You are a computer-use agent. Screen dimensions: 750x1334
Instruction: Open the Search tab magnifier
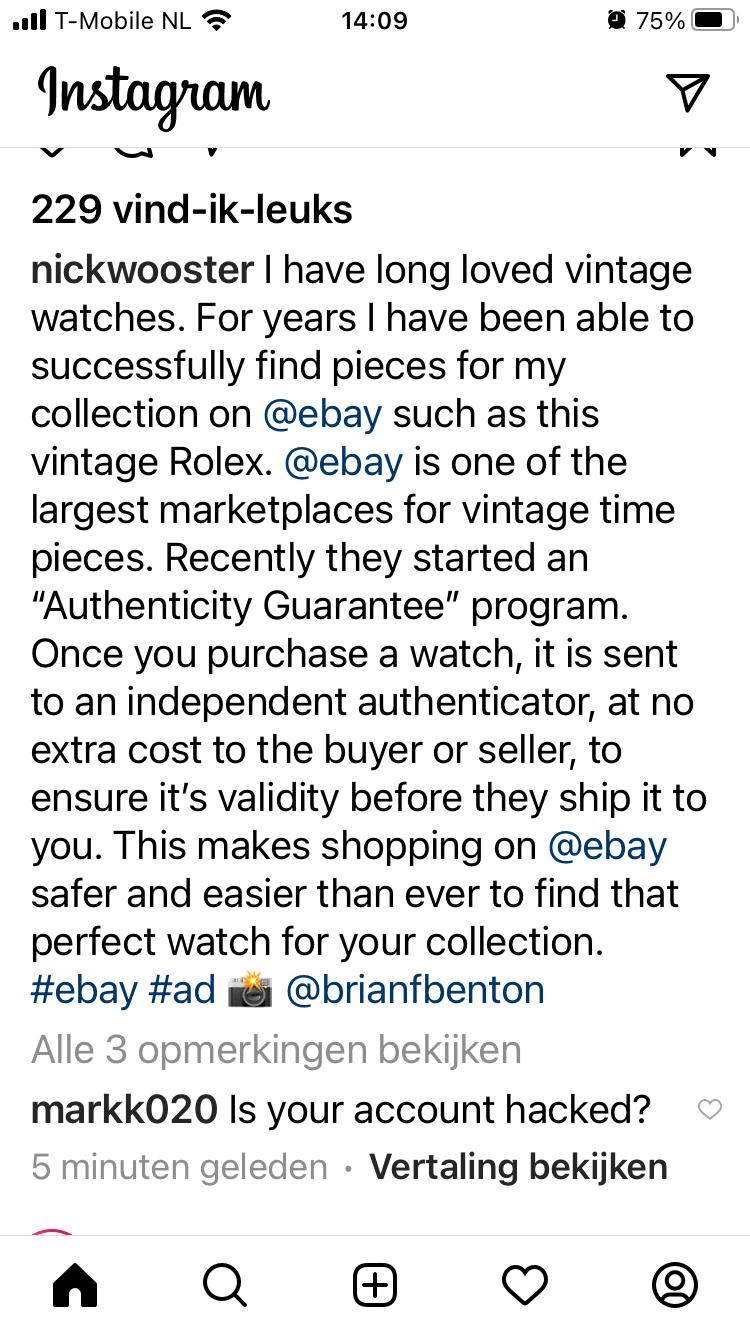coord(225,1285)
